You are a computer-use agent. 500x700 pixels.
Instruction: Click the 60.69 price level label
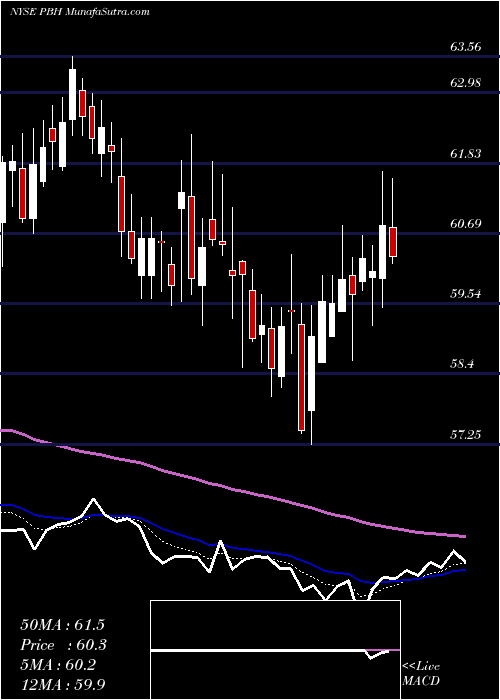[x=466, y=224]
